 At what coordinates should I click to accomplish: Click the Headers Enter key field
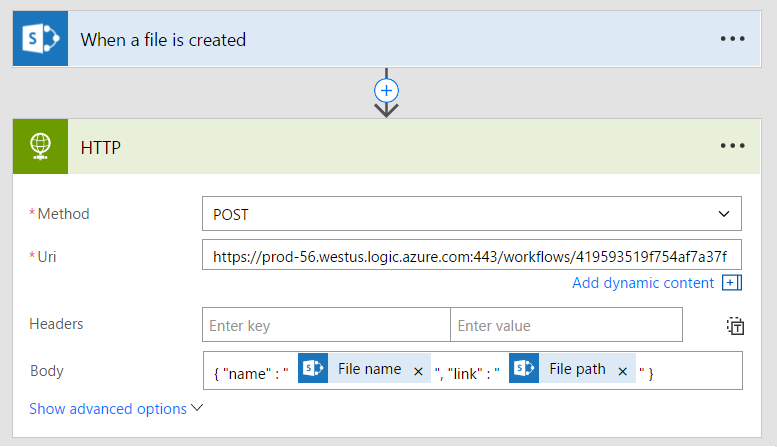pos(326,325)
